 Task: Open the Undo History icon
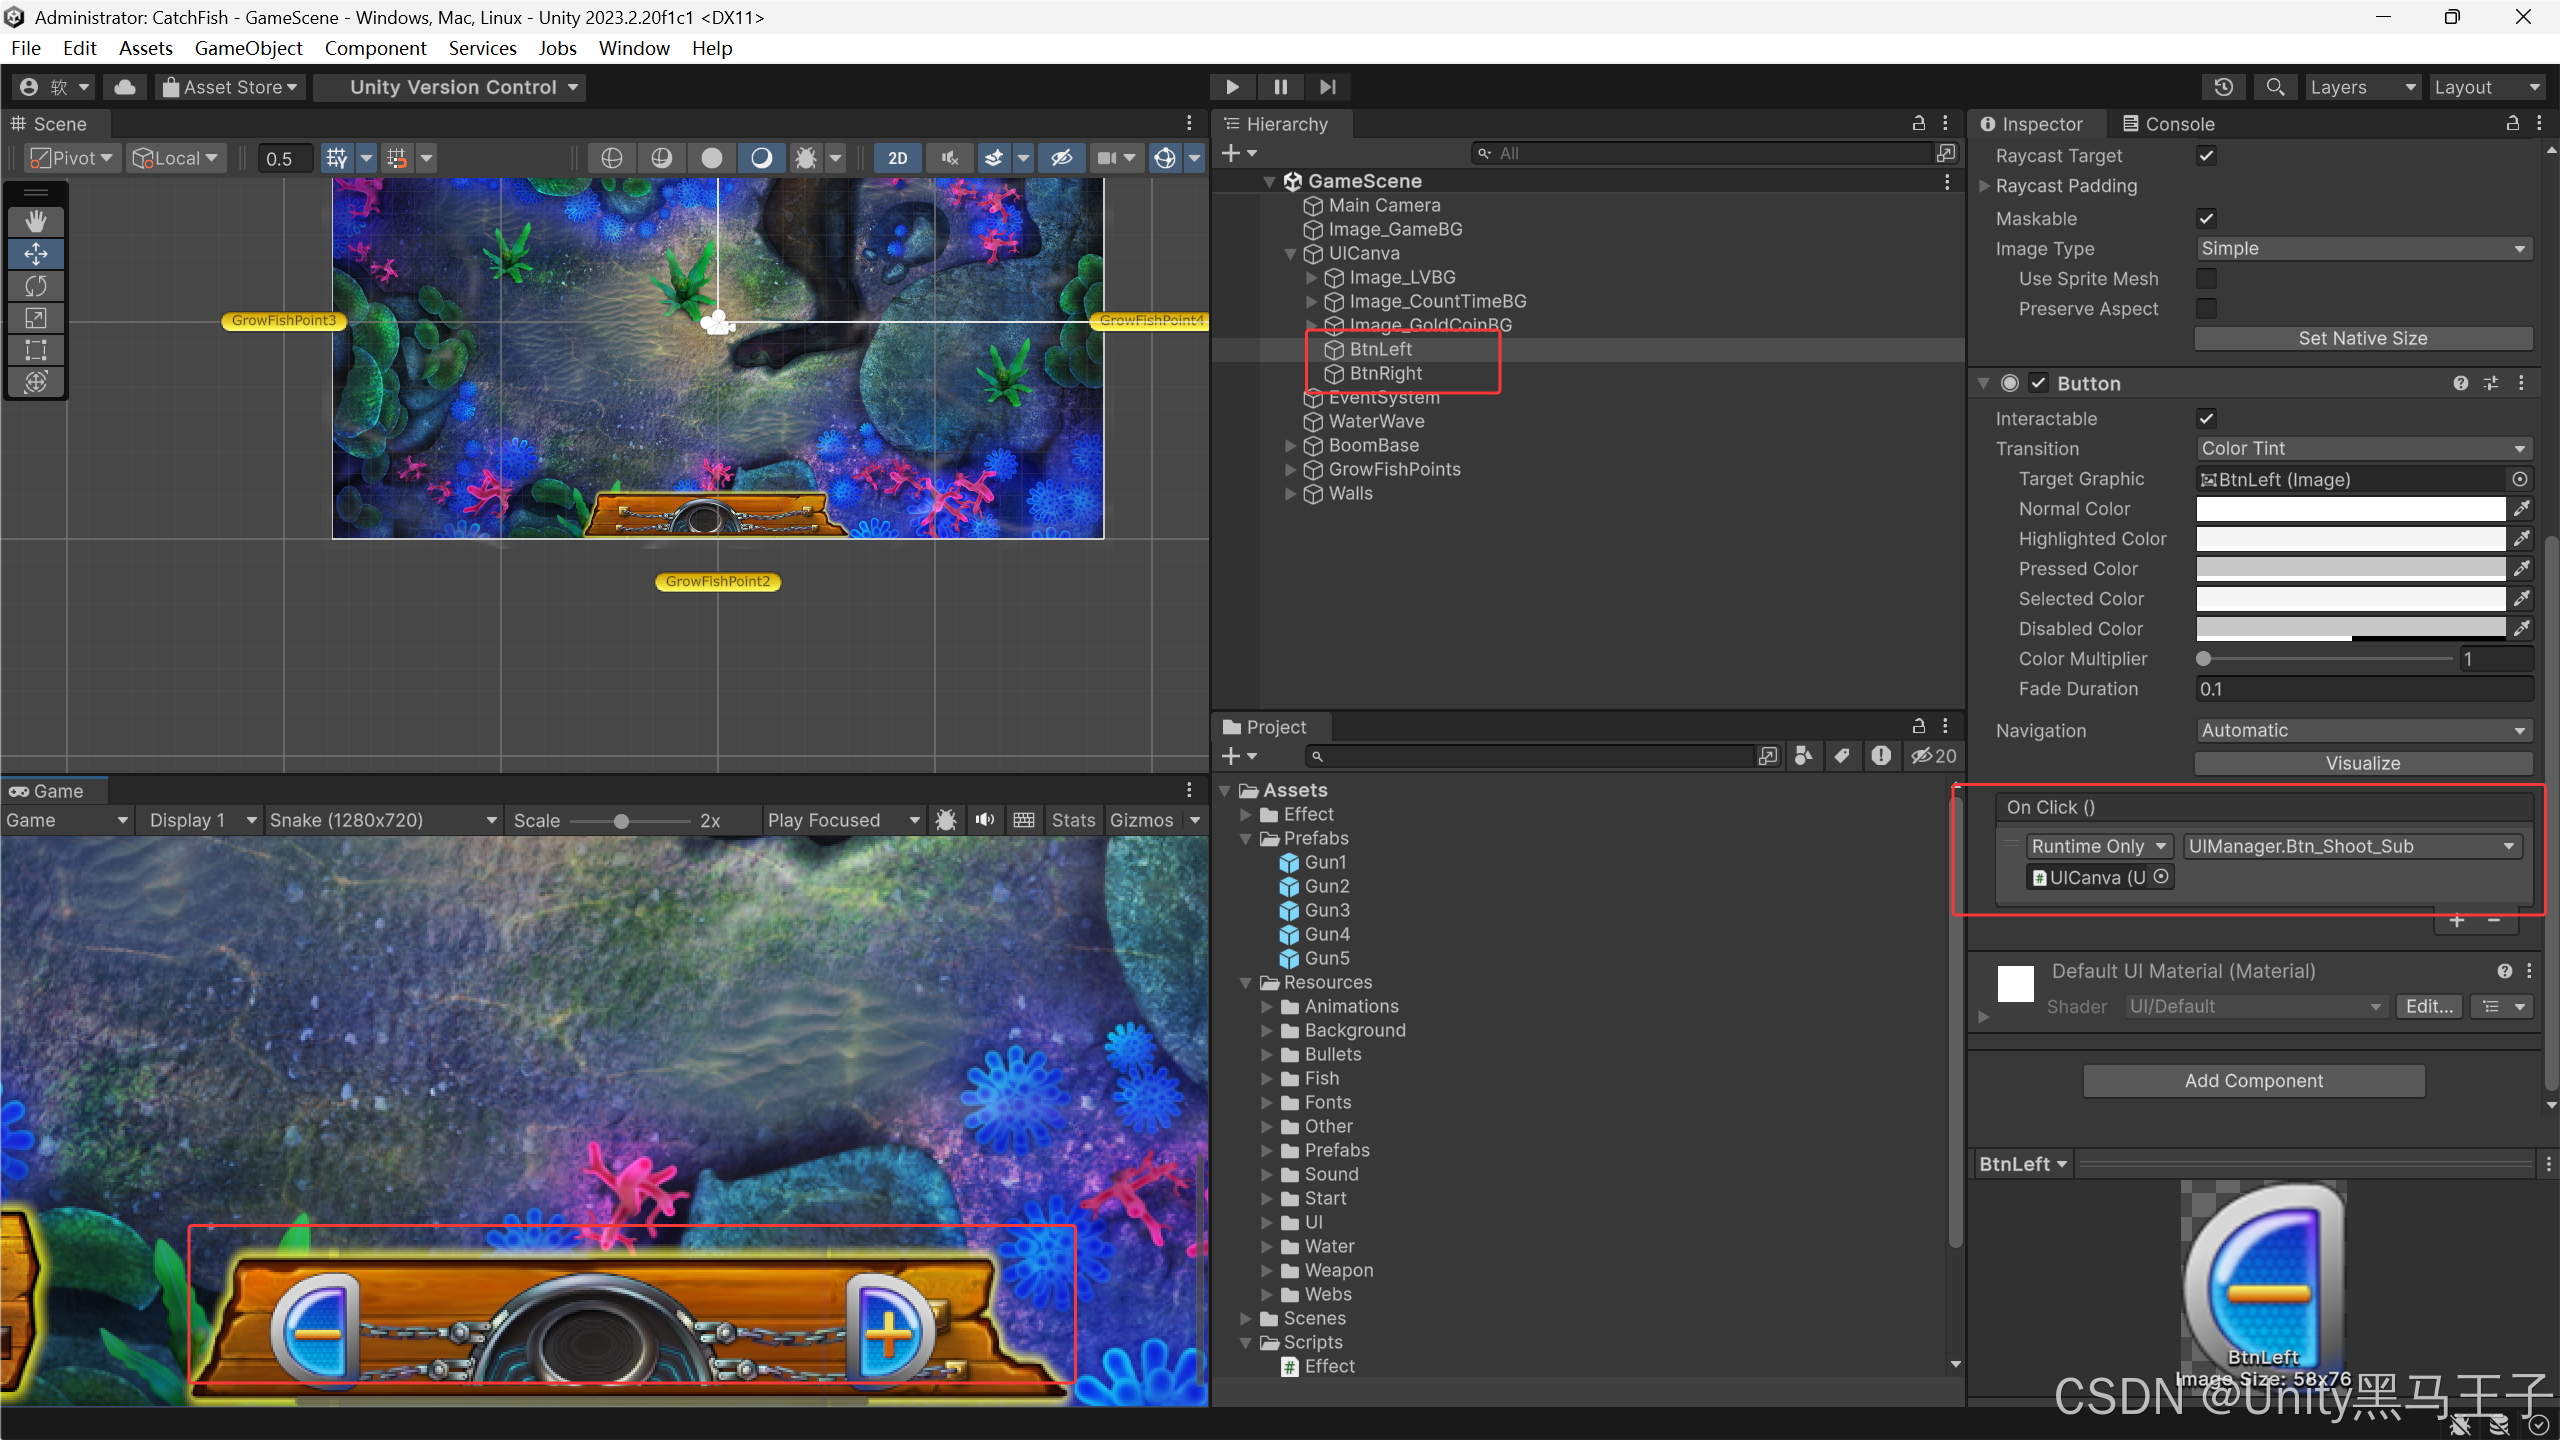click(x=2223, y=87)
